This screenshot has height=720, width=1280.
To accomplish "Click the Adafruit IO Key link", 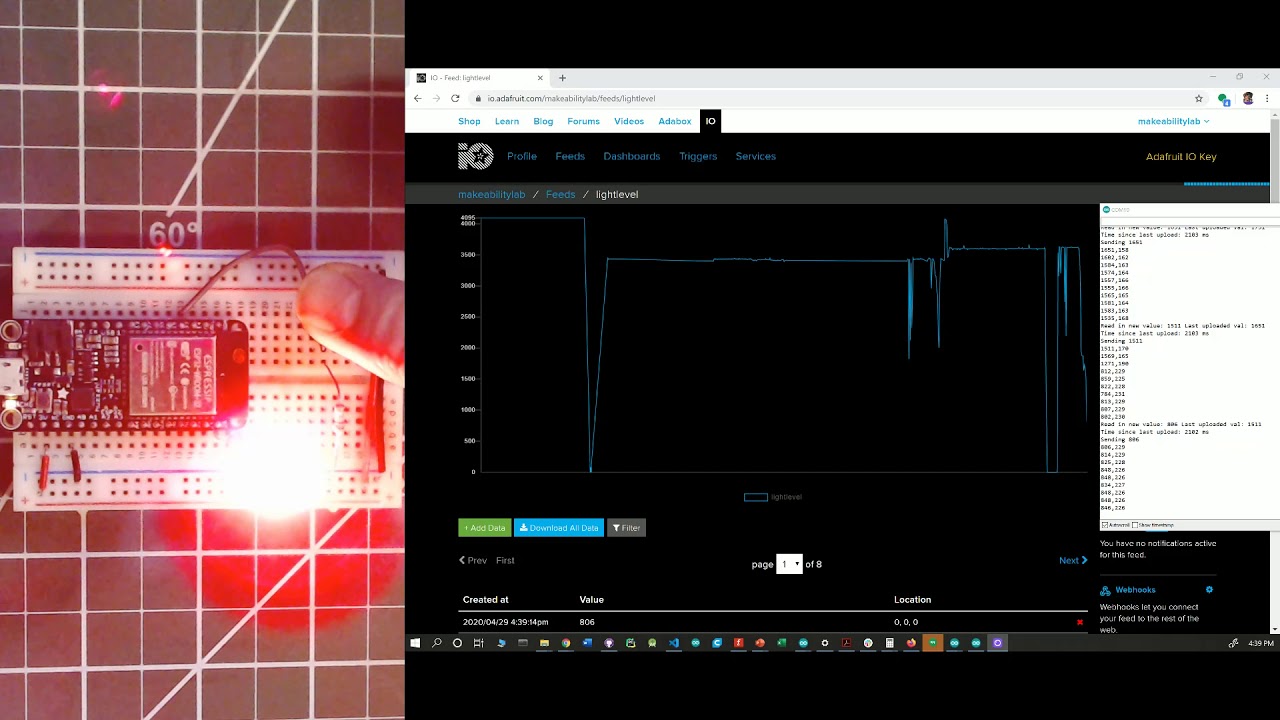I will tap(1181, 157).
